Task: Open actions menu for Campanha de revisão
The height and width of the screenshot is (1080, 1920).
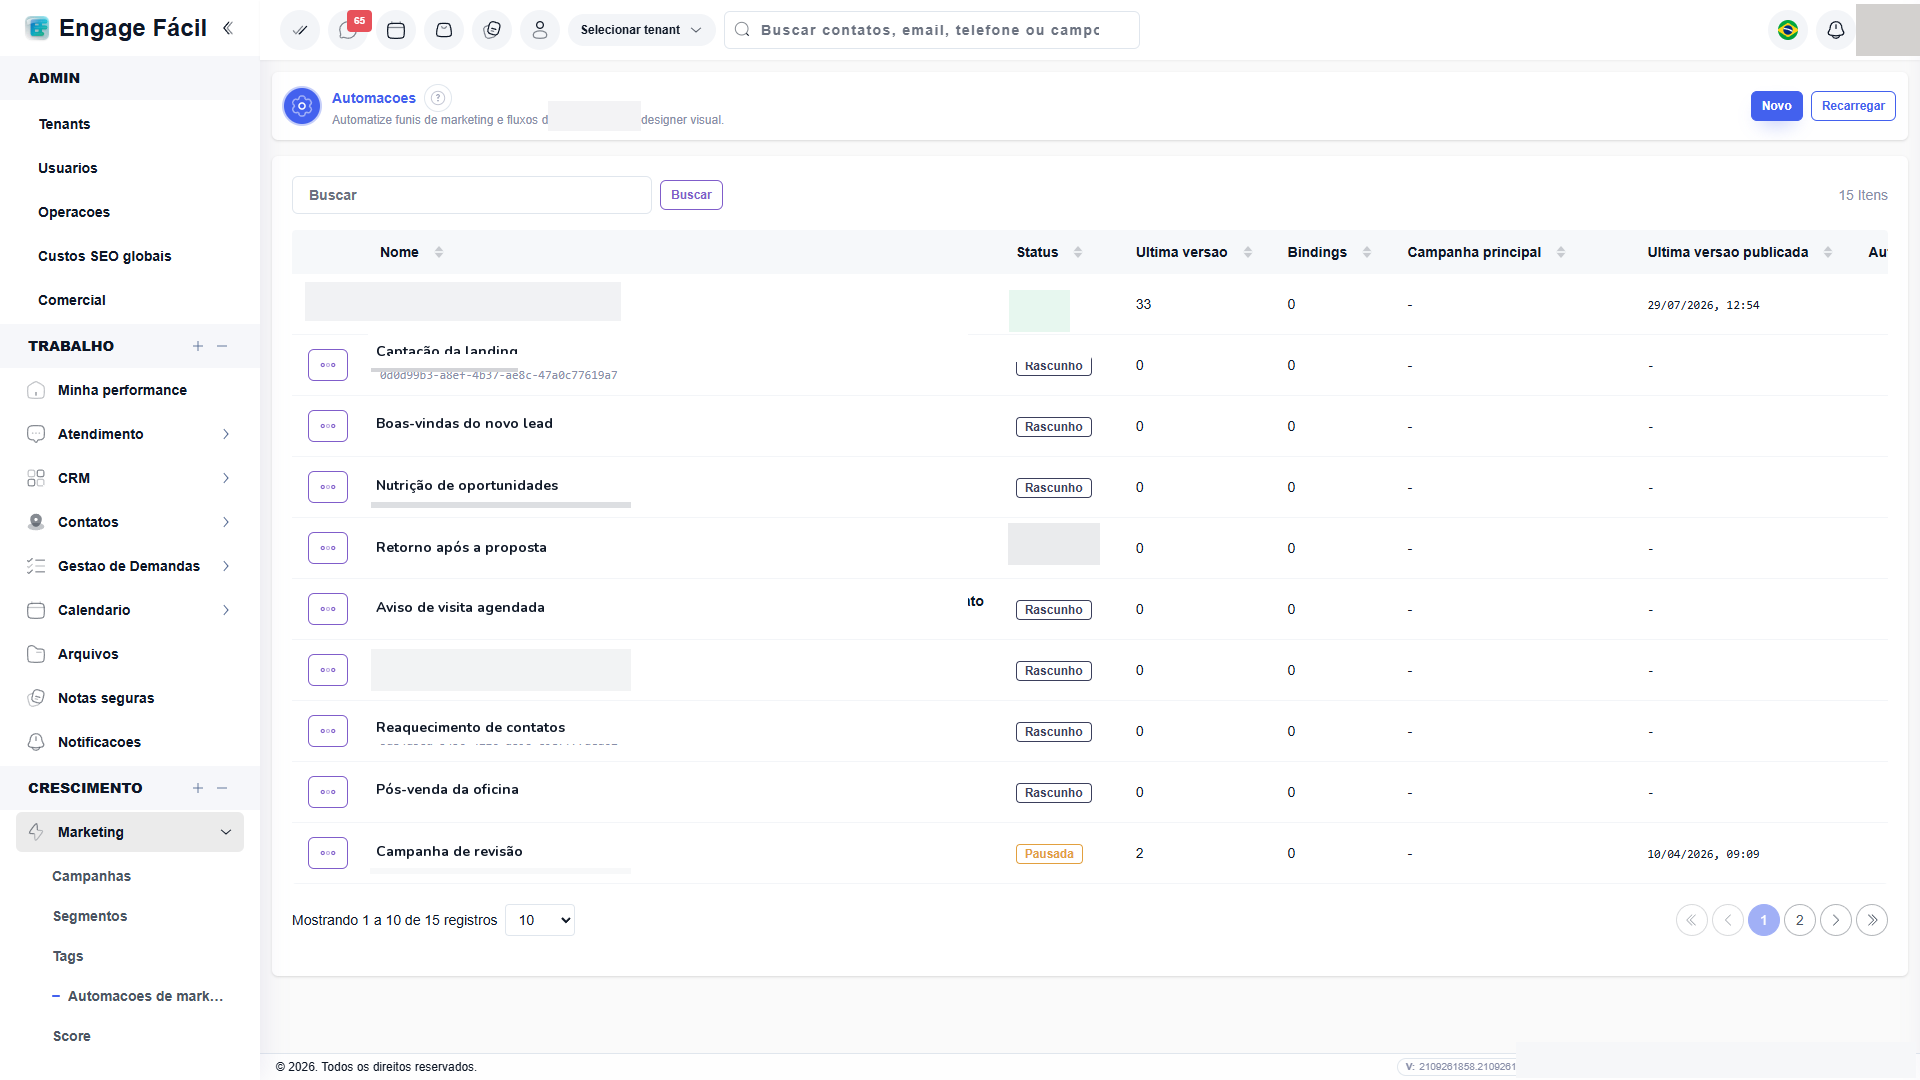Action: [328, 853]
